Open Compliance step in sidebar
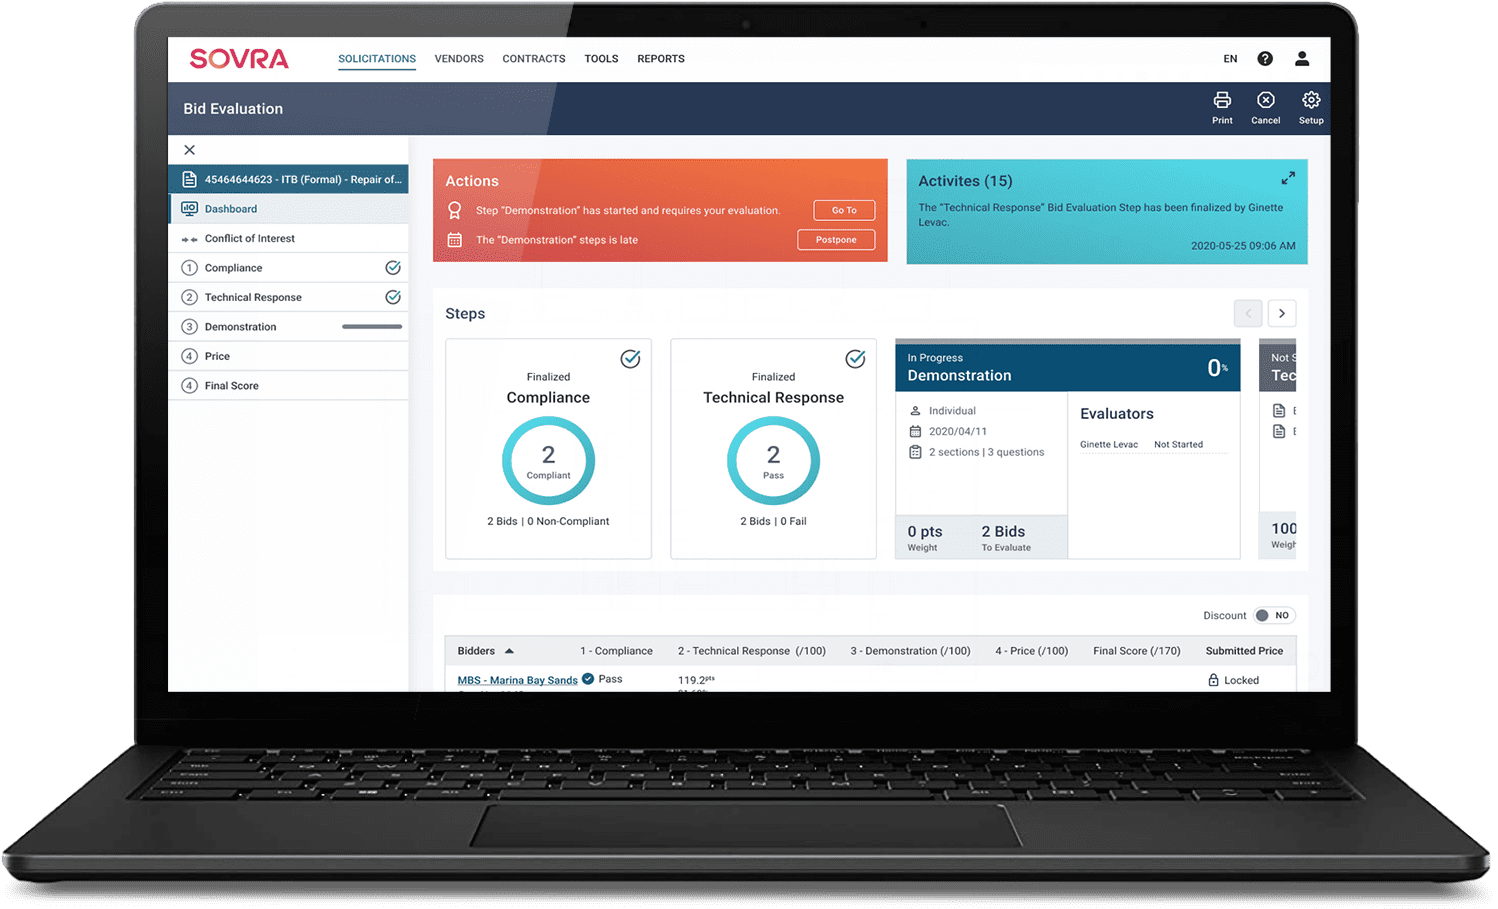1498x909 pixels. 288,268
